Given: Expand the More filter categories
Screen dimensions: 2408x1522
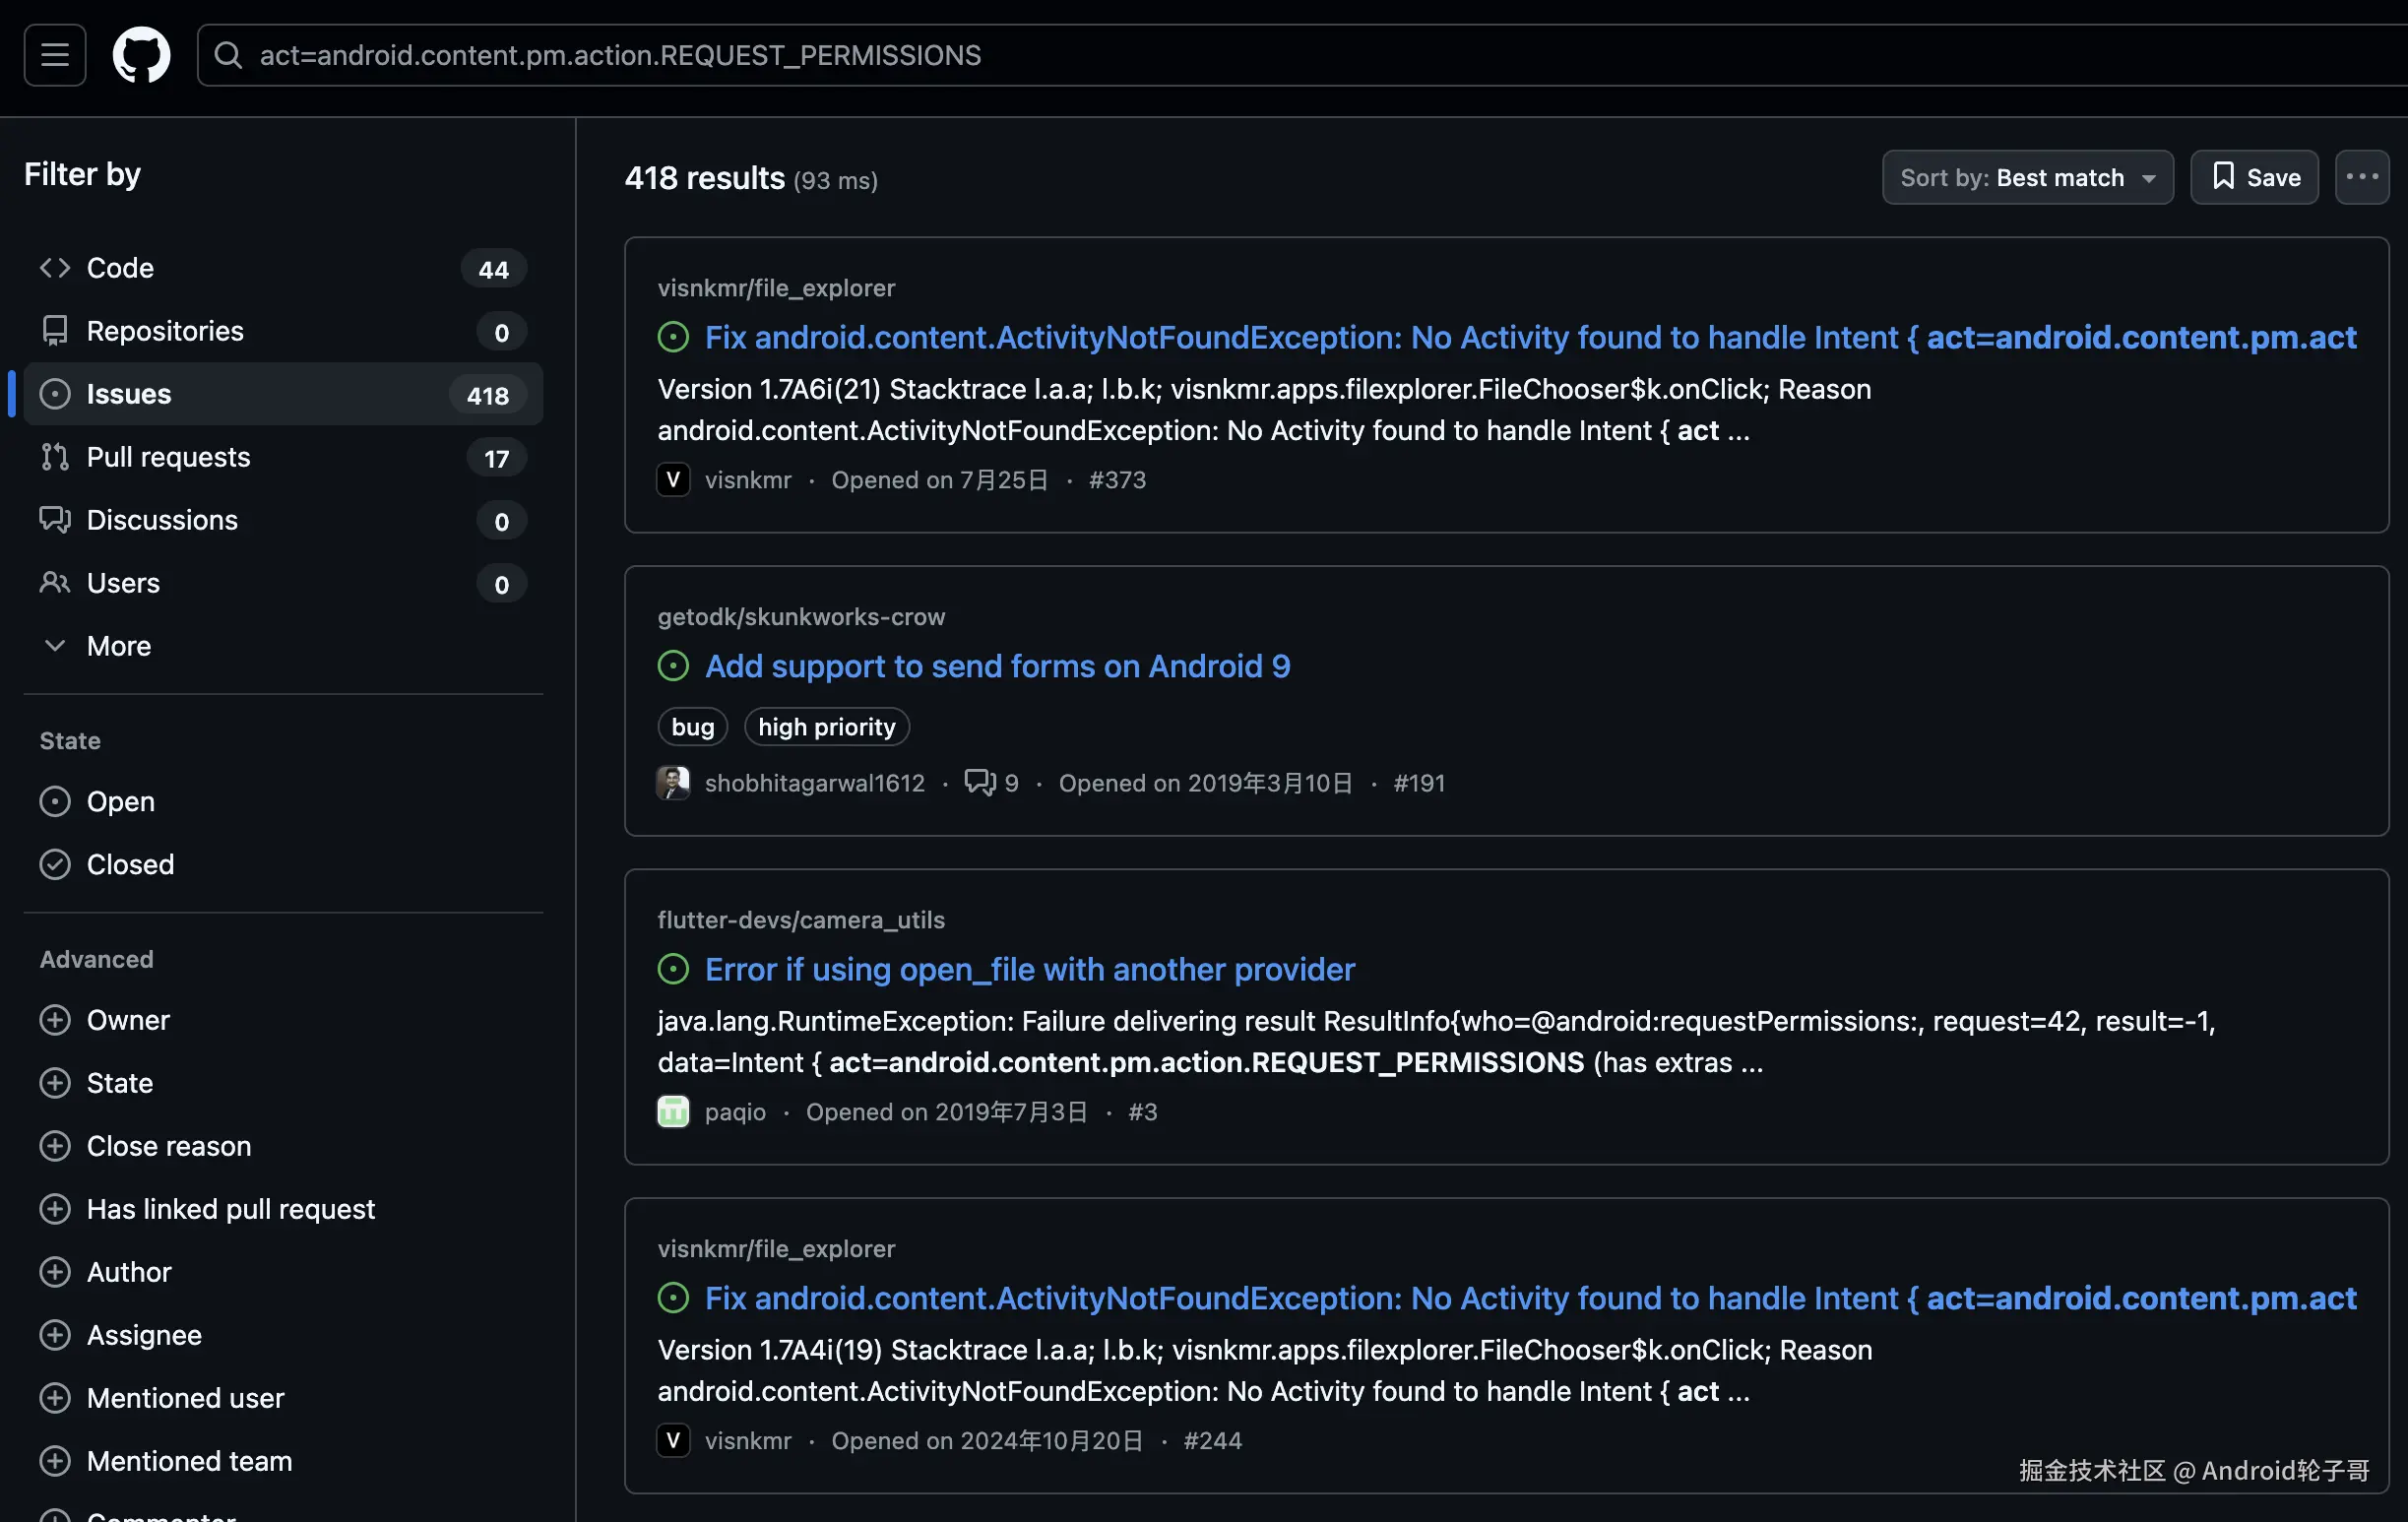Looking at the screenshot, I should point(118,646).
